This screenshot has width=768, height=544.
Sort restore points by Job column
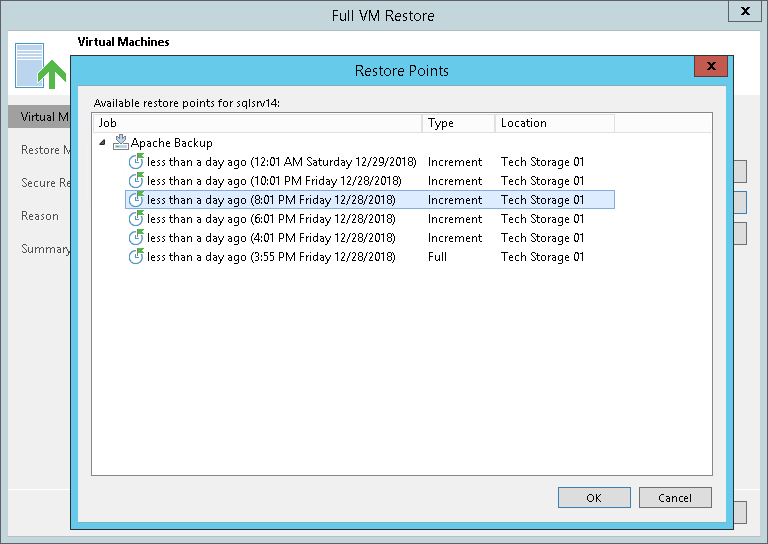click(x=257, y=123)
